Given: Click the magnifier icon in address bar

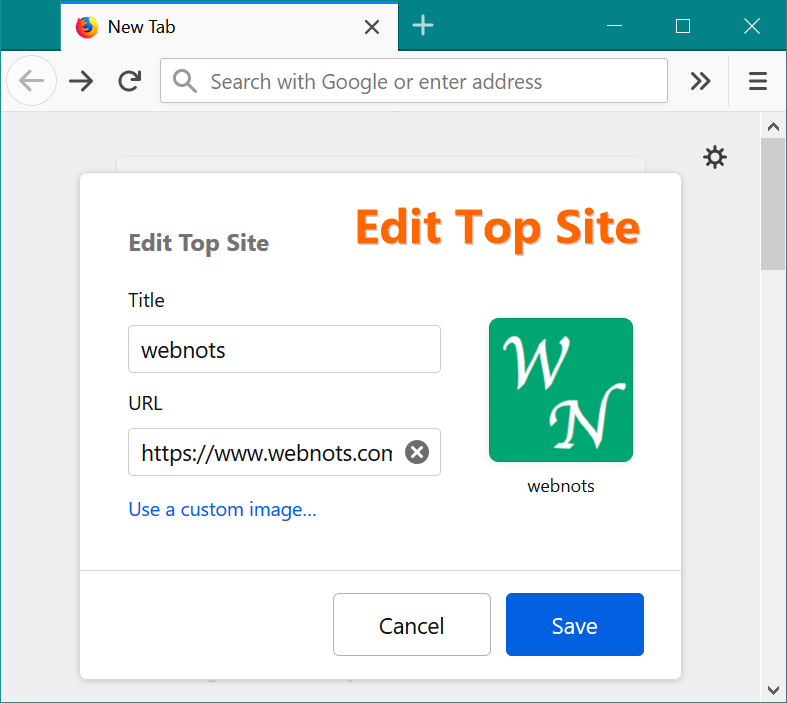Looking at the screenshot, I should click(184, 81).
